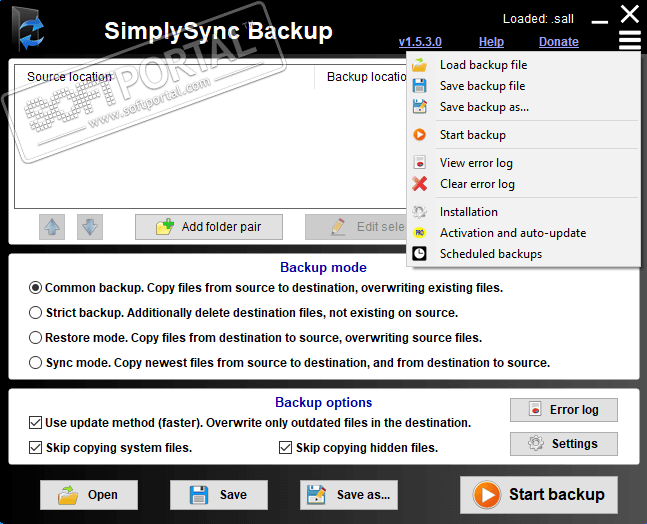Select Sync mode radio button
The width and height of the screenshot is (647, 524).
(35, 363)
